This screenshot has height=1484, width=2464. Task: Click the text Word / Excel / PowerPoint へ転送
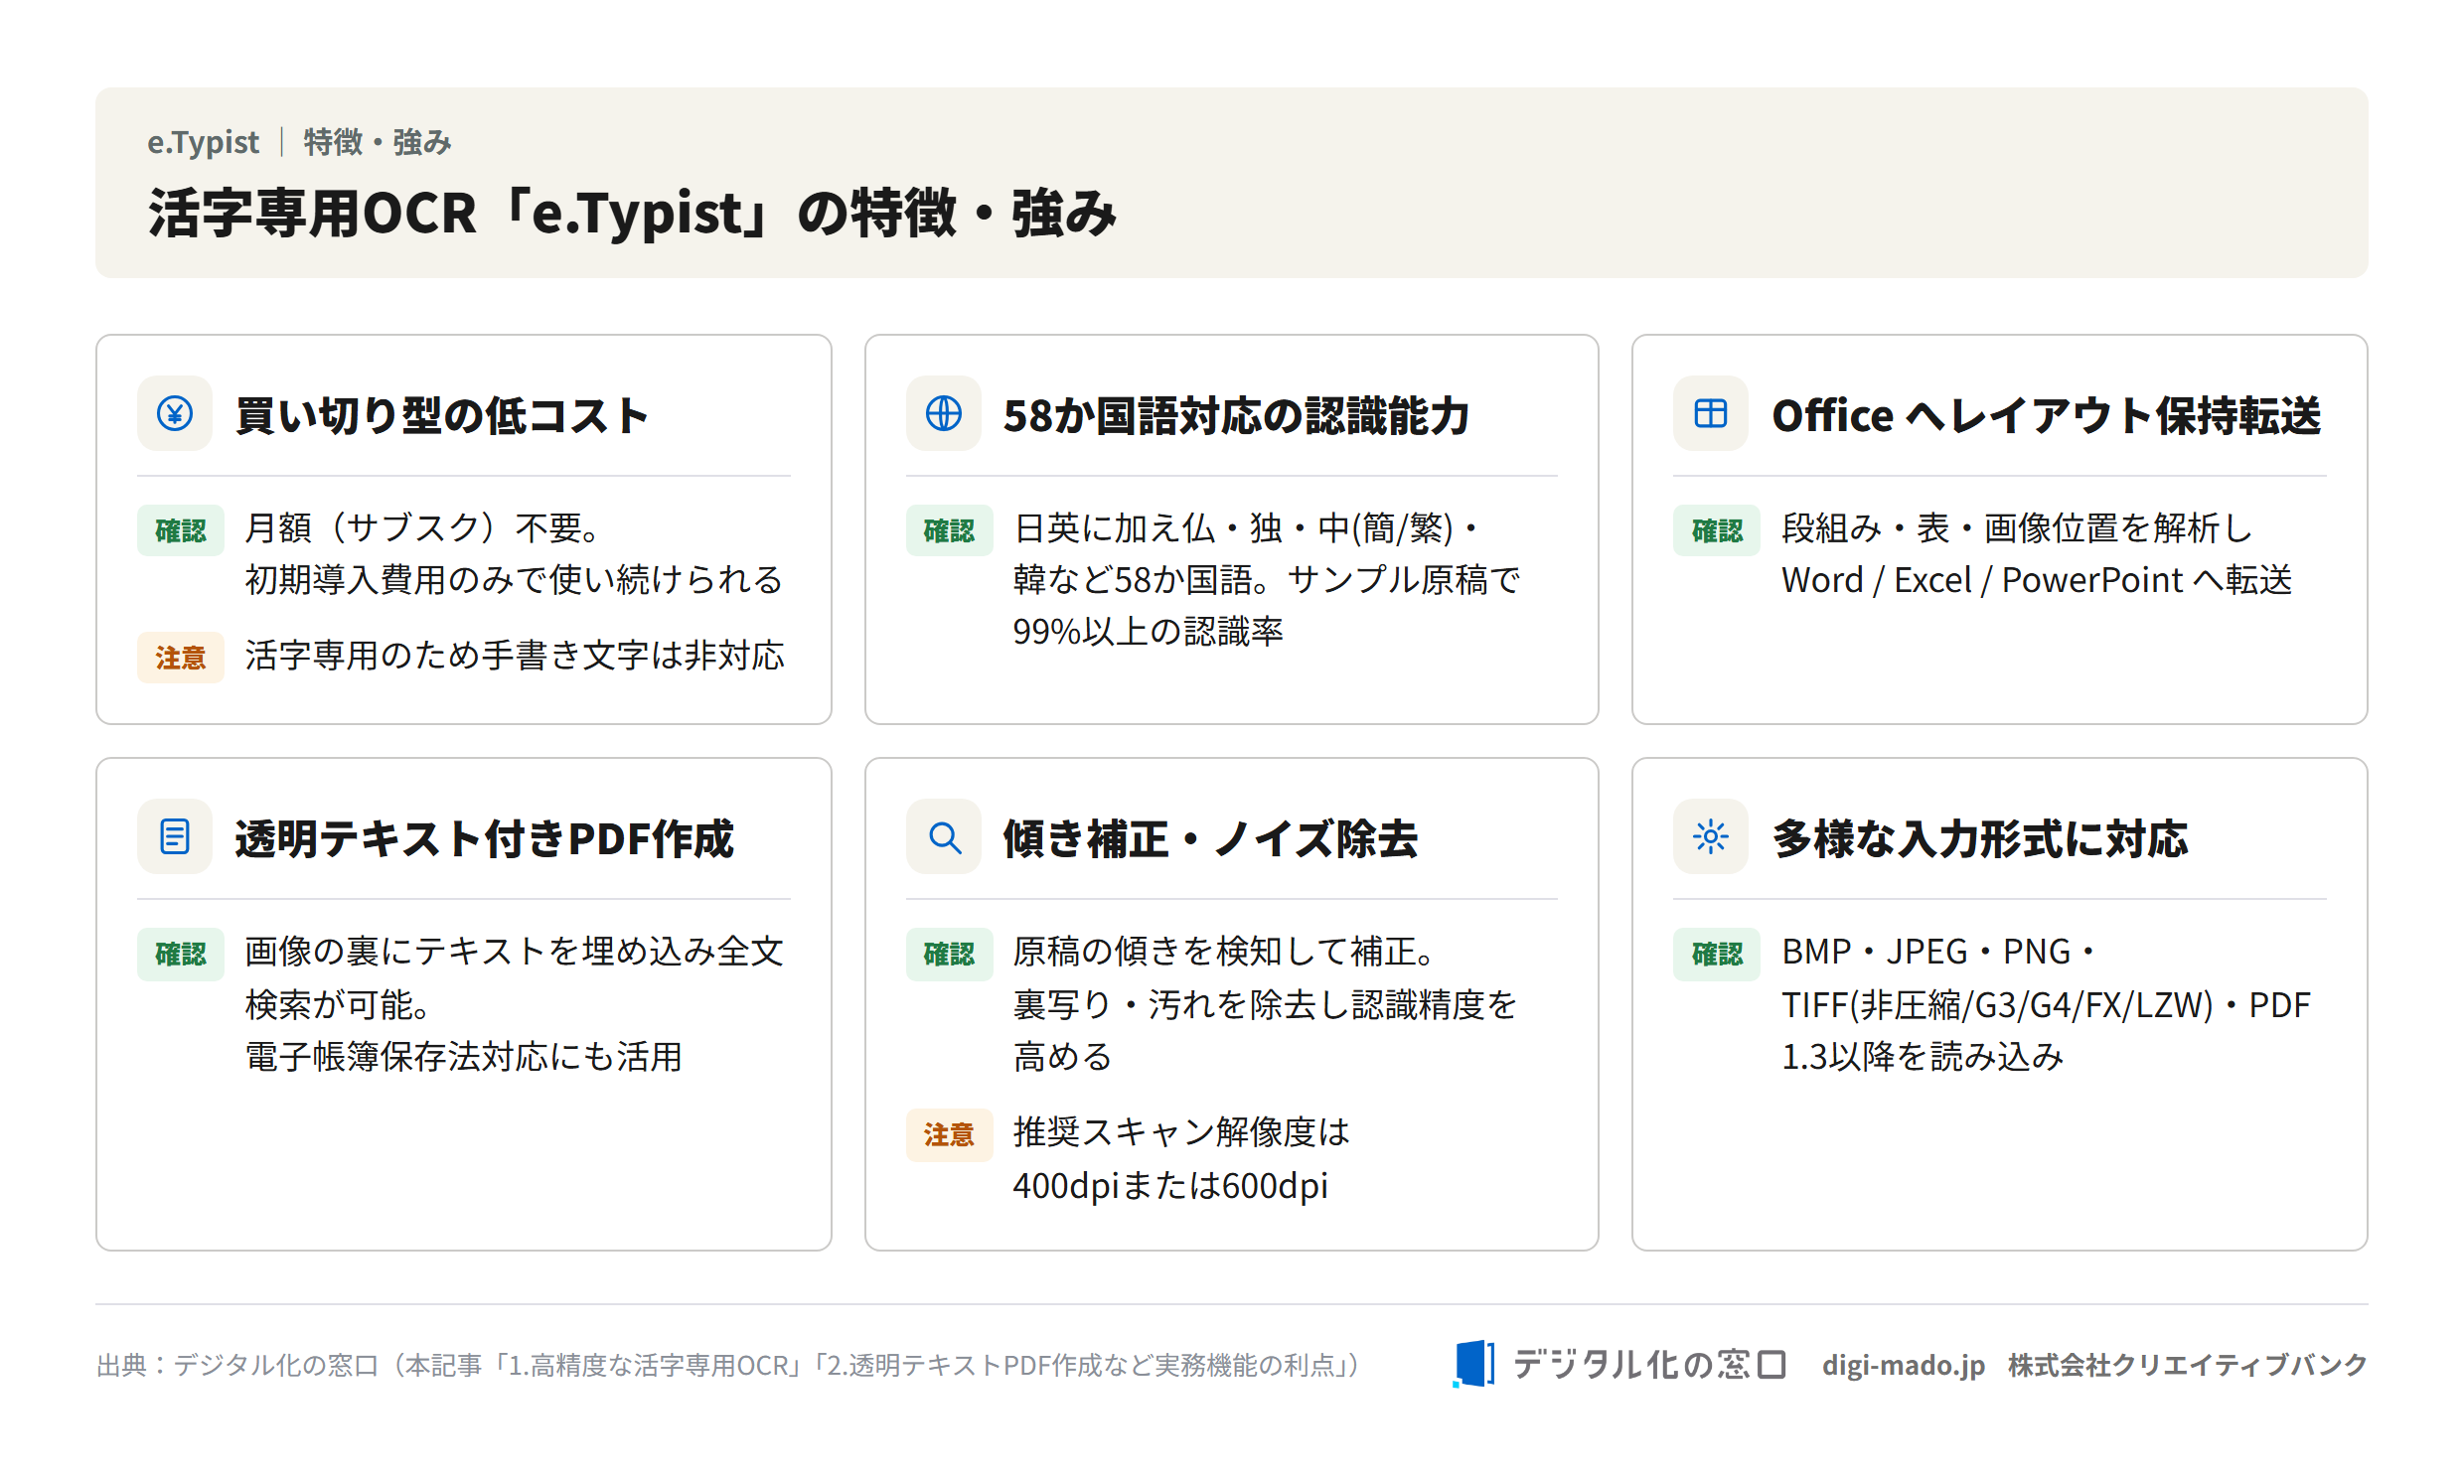[x=2036, y=580]
